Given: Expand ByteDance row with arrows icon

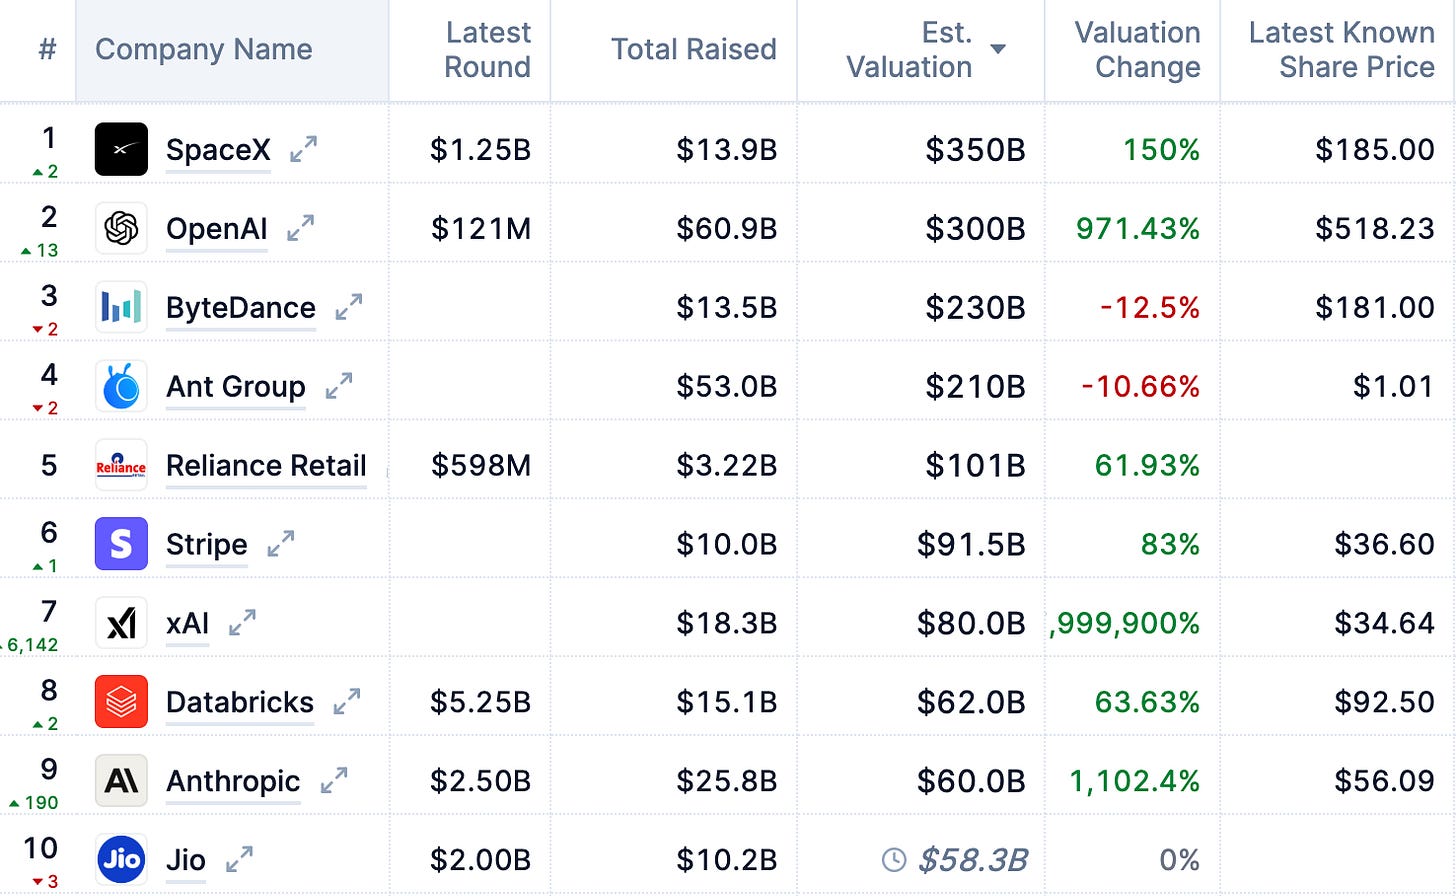Looking at the screenshot, I should point(348,308).
